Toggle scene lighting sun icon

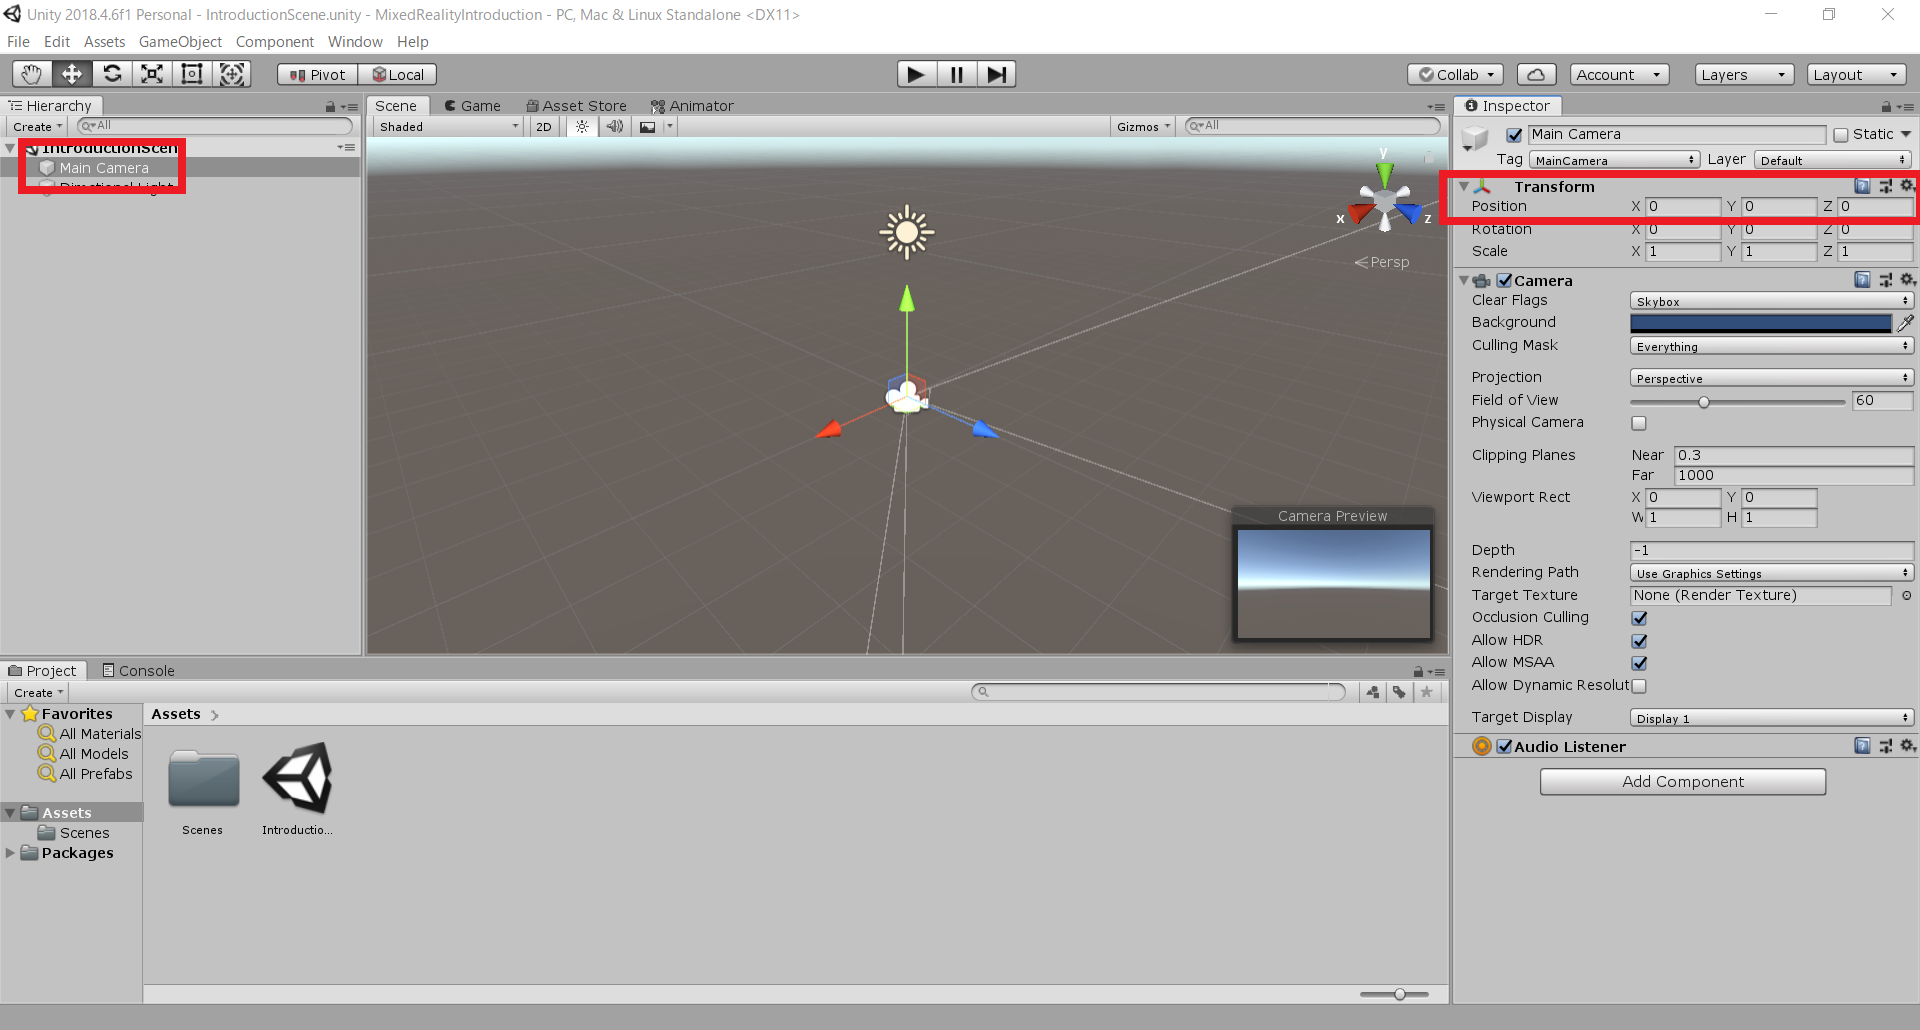tap(582, 127)
